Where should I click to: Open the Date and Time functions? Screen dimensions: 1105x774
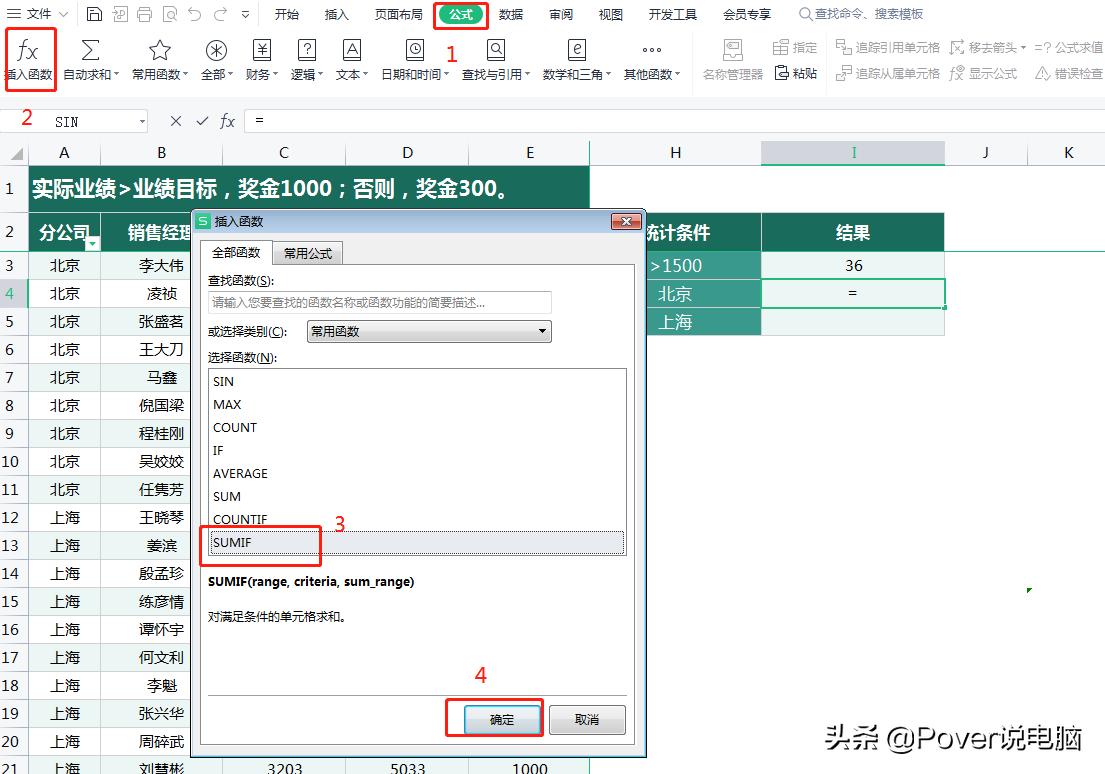coord(414,60)
